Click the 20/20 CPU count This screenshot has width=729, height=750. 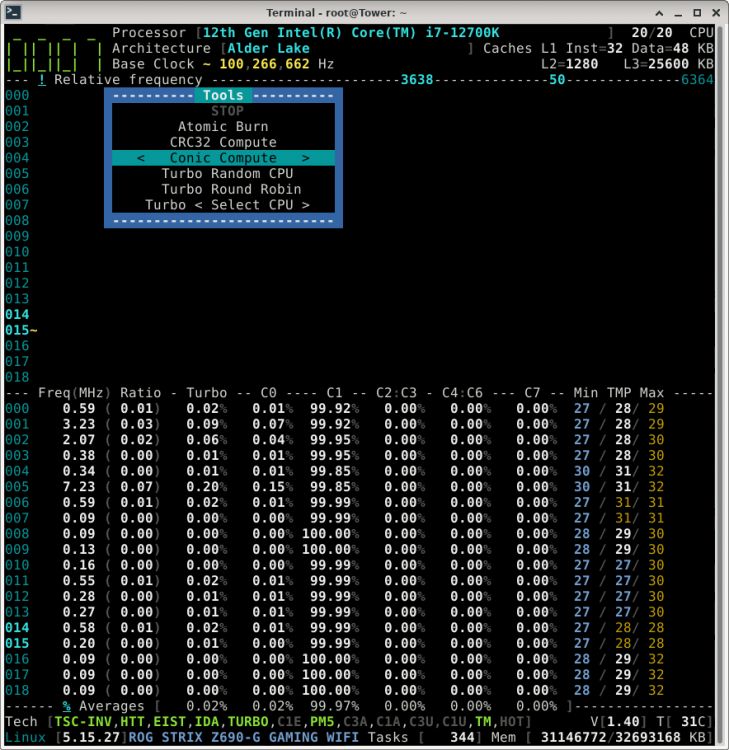(652, 33)
